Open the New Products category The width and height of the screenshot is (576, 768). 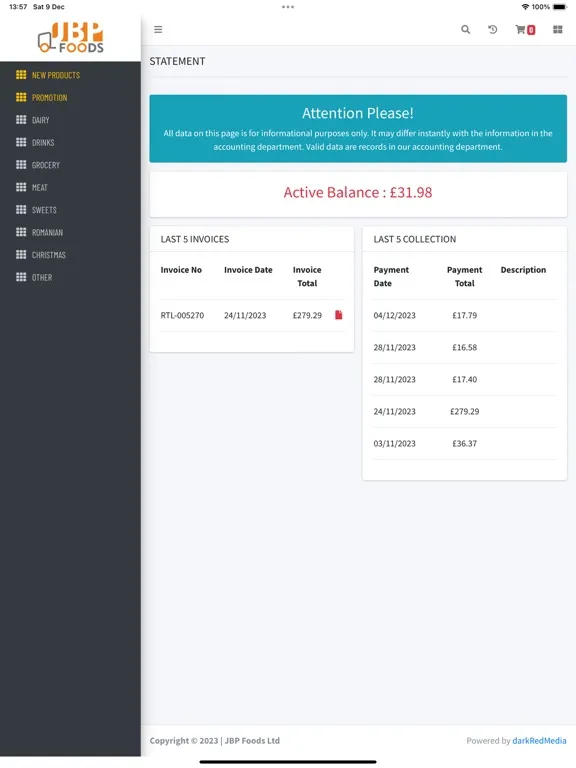pyautogui.click(x=56, y=75)
